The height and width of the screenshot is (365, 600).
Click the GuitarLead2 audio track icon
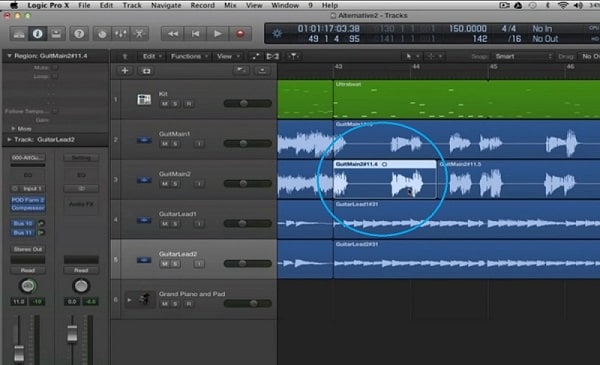coord(144,260)
